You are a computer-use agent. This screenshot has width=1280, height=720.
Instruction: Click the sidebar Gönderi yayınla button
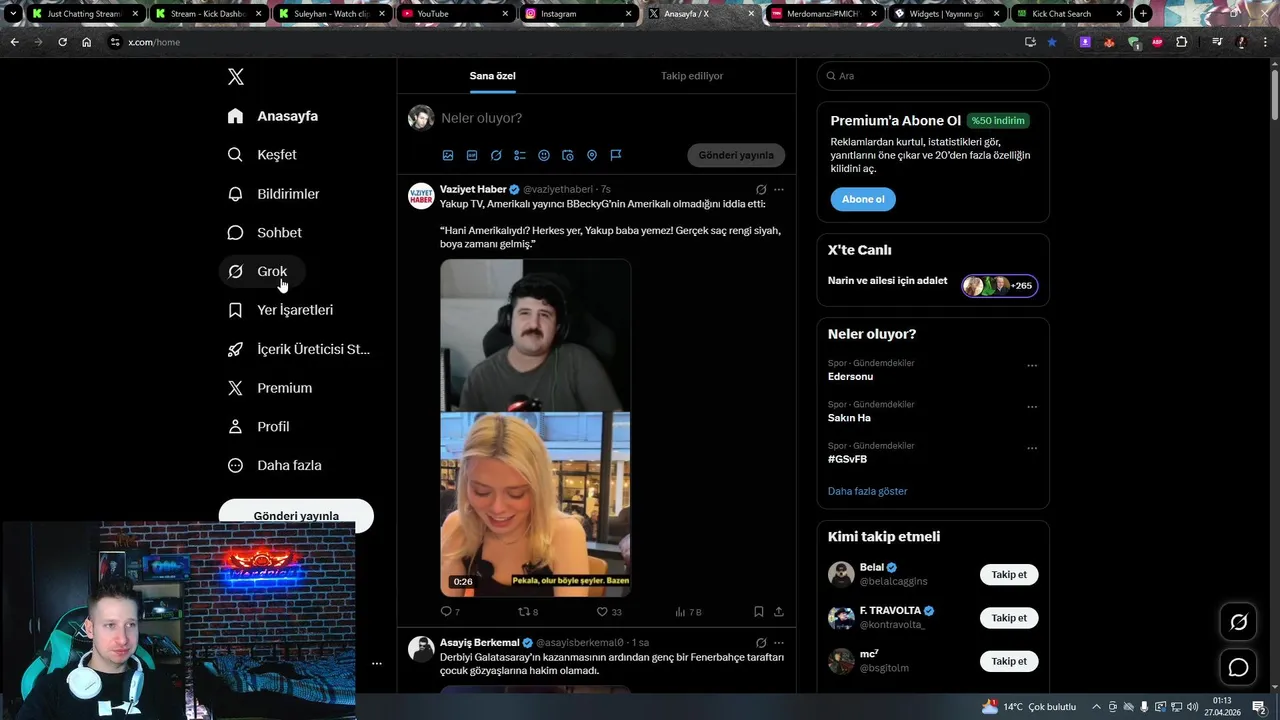point(296,516)
